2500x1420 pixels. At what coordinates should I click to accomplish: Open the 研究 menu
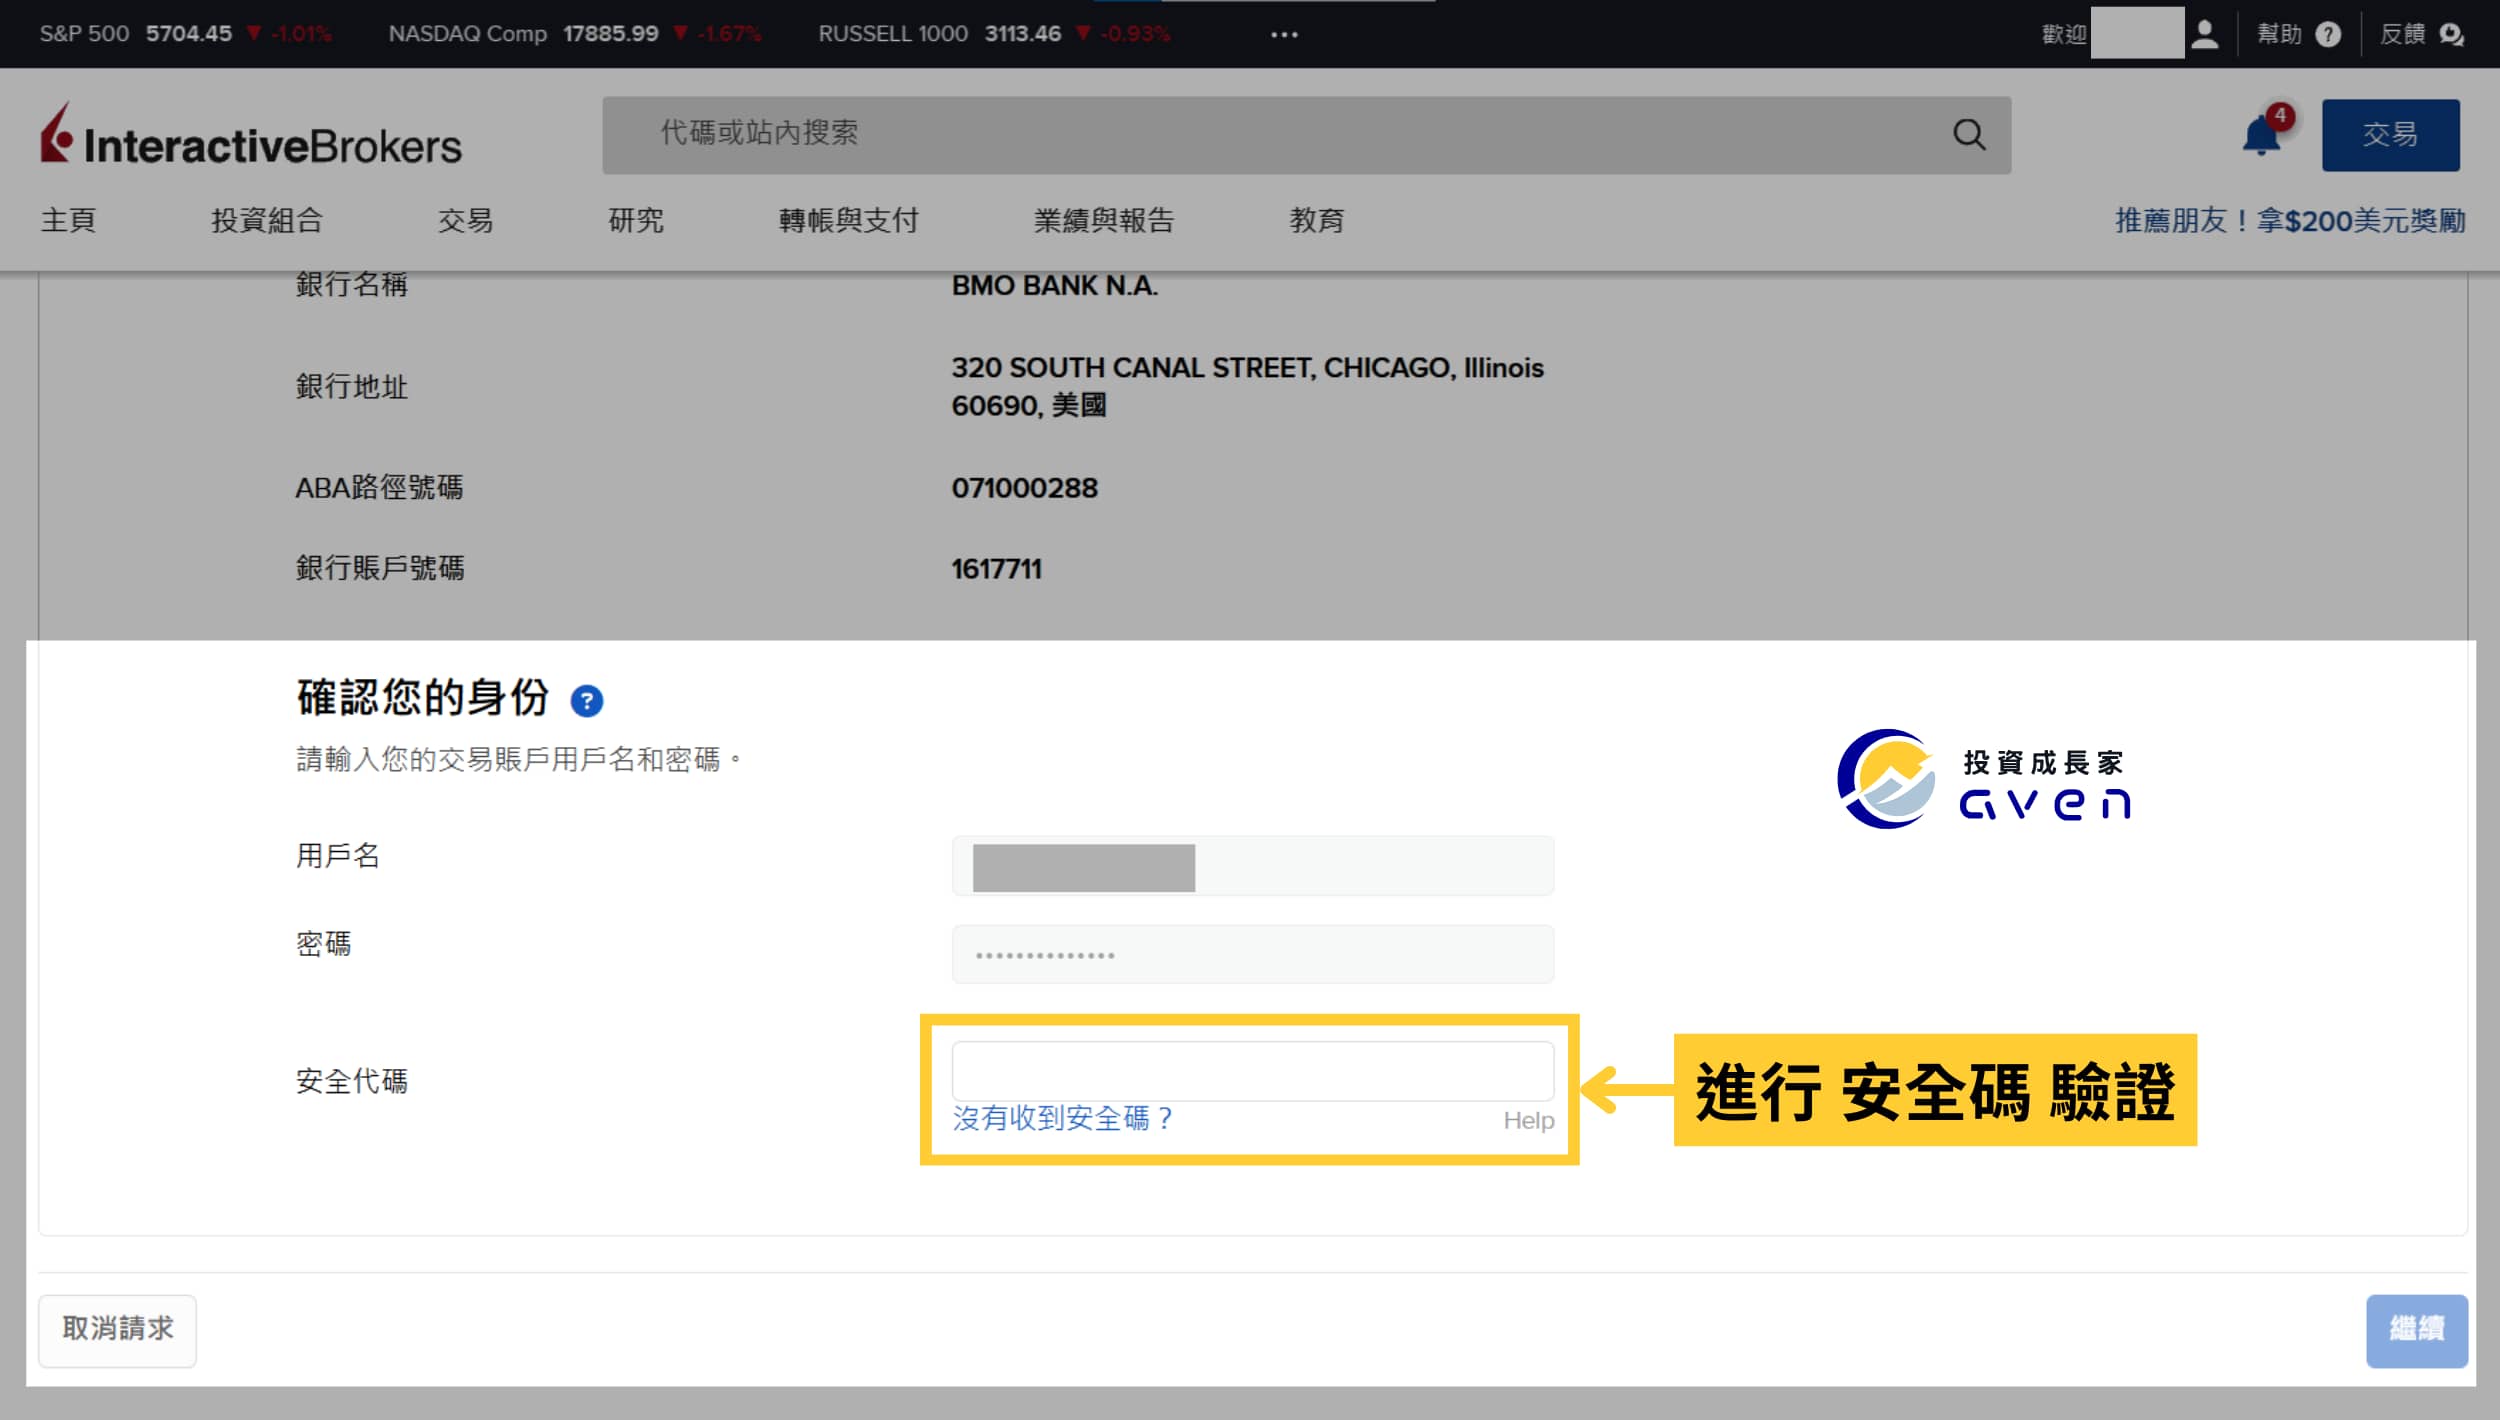point(636,220)
